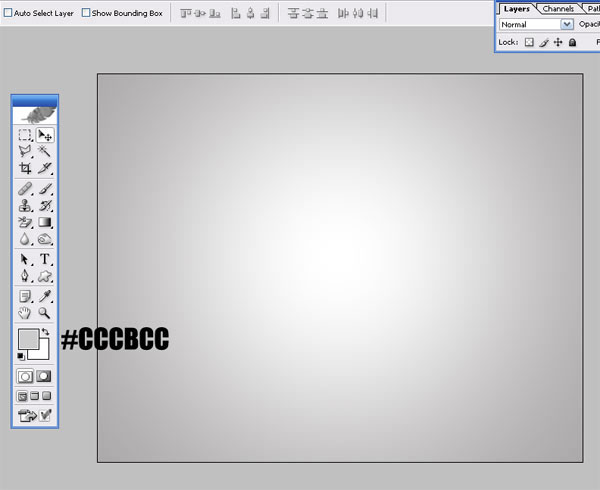Click the center of the gradient canvas
The width and height of the screenshot is (600, 490).
pos(340,268)
